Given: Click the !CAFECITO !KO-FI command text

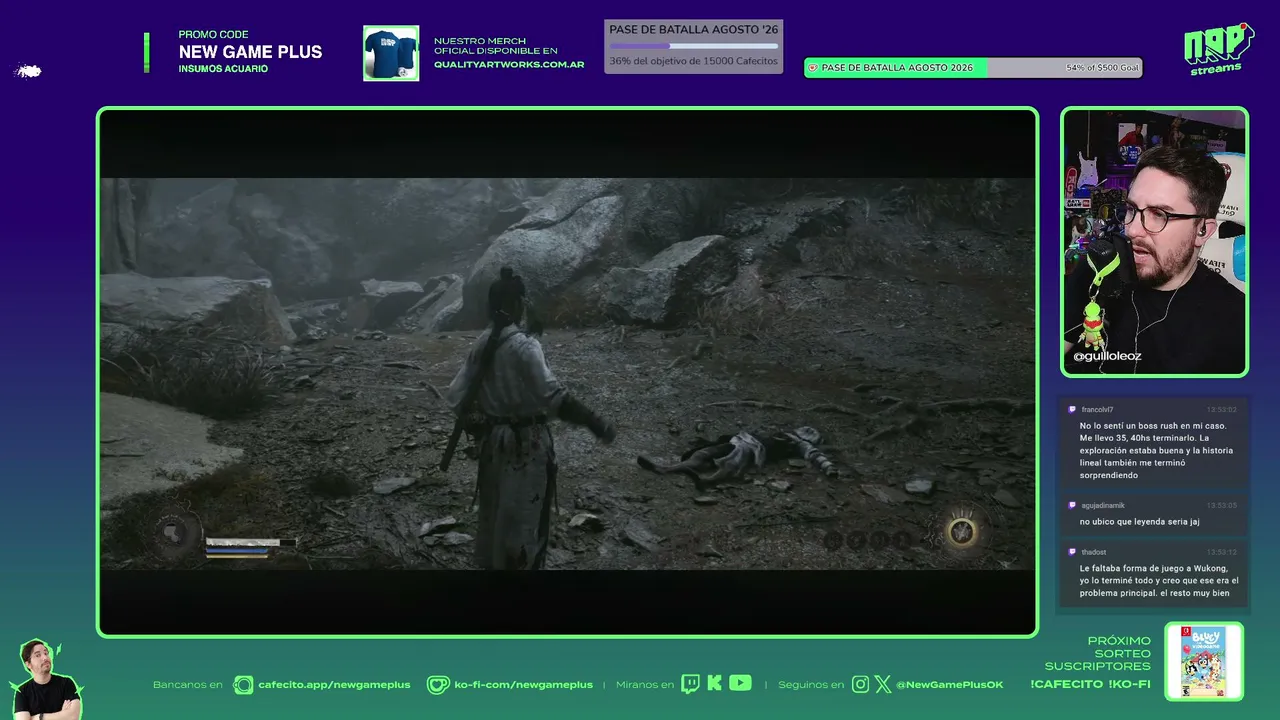Looking at the screenshot, I should pos(1090,684).
